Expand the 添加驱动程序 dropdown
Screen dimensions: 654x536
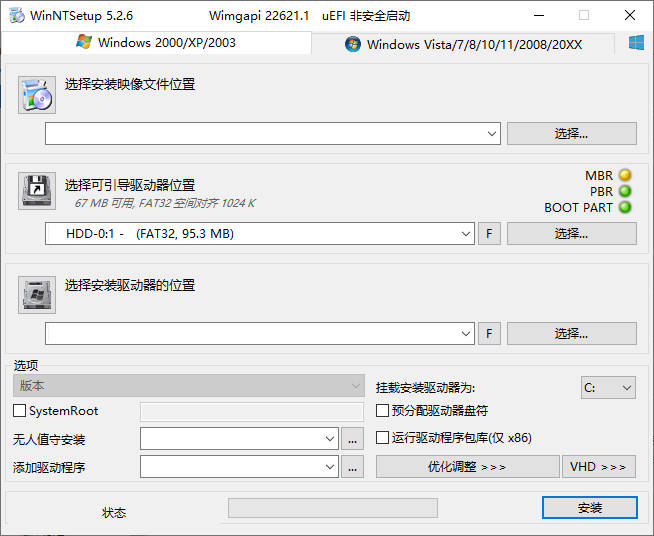point(330,466)
